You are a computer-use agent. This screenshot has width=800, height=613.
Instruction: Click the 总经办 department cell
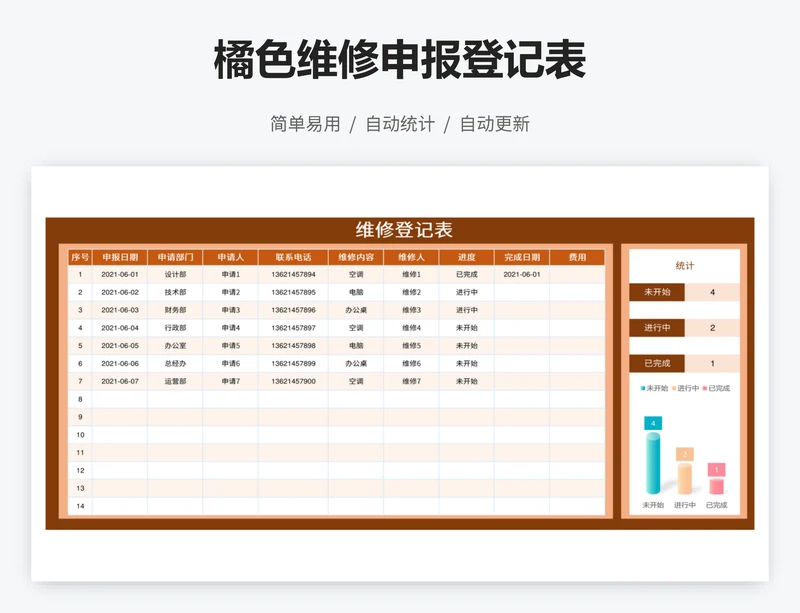point(175,363)
